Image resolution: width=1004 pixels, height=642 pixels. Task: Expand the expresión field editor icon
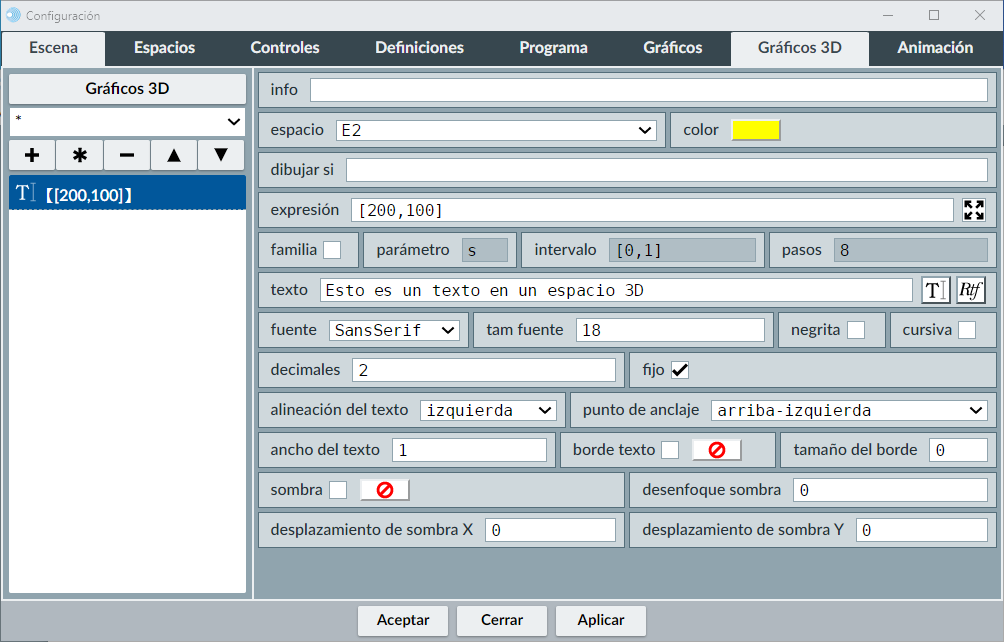pyautogui.click(x=973, y=210)
